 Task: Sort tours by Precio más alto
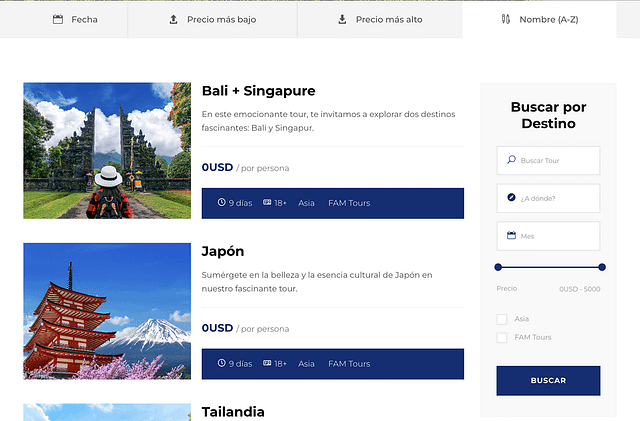(380, 19)
